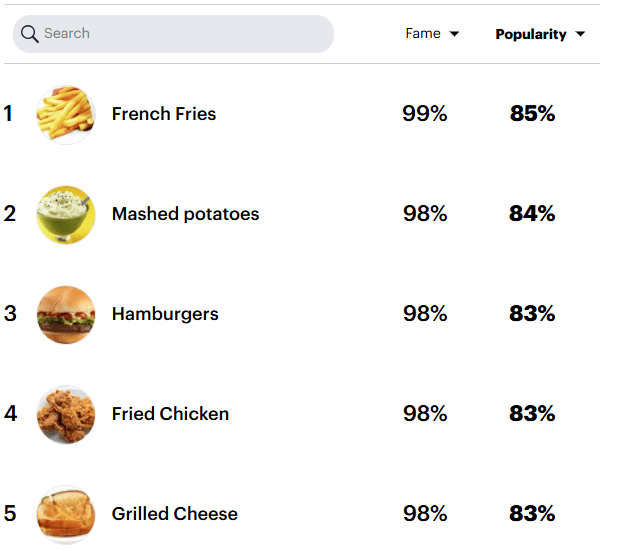The image size is (618, 549).
Task: Go to the Hamburgers page
Action: click(165, 314)
